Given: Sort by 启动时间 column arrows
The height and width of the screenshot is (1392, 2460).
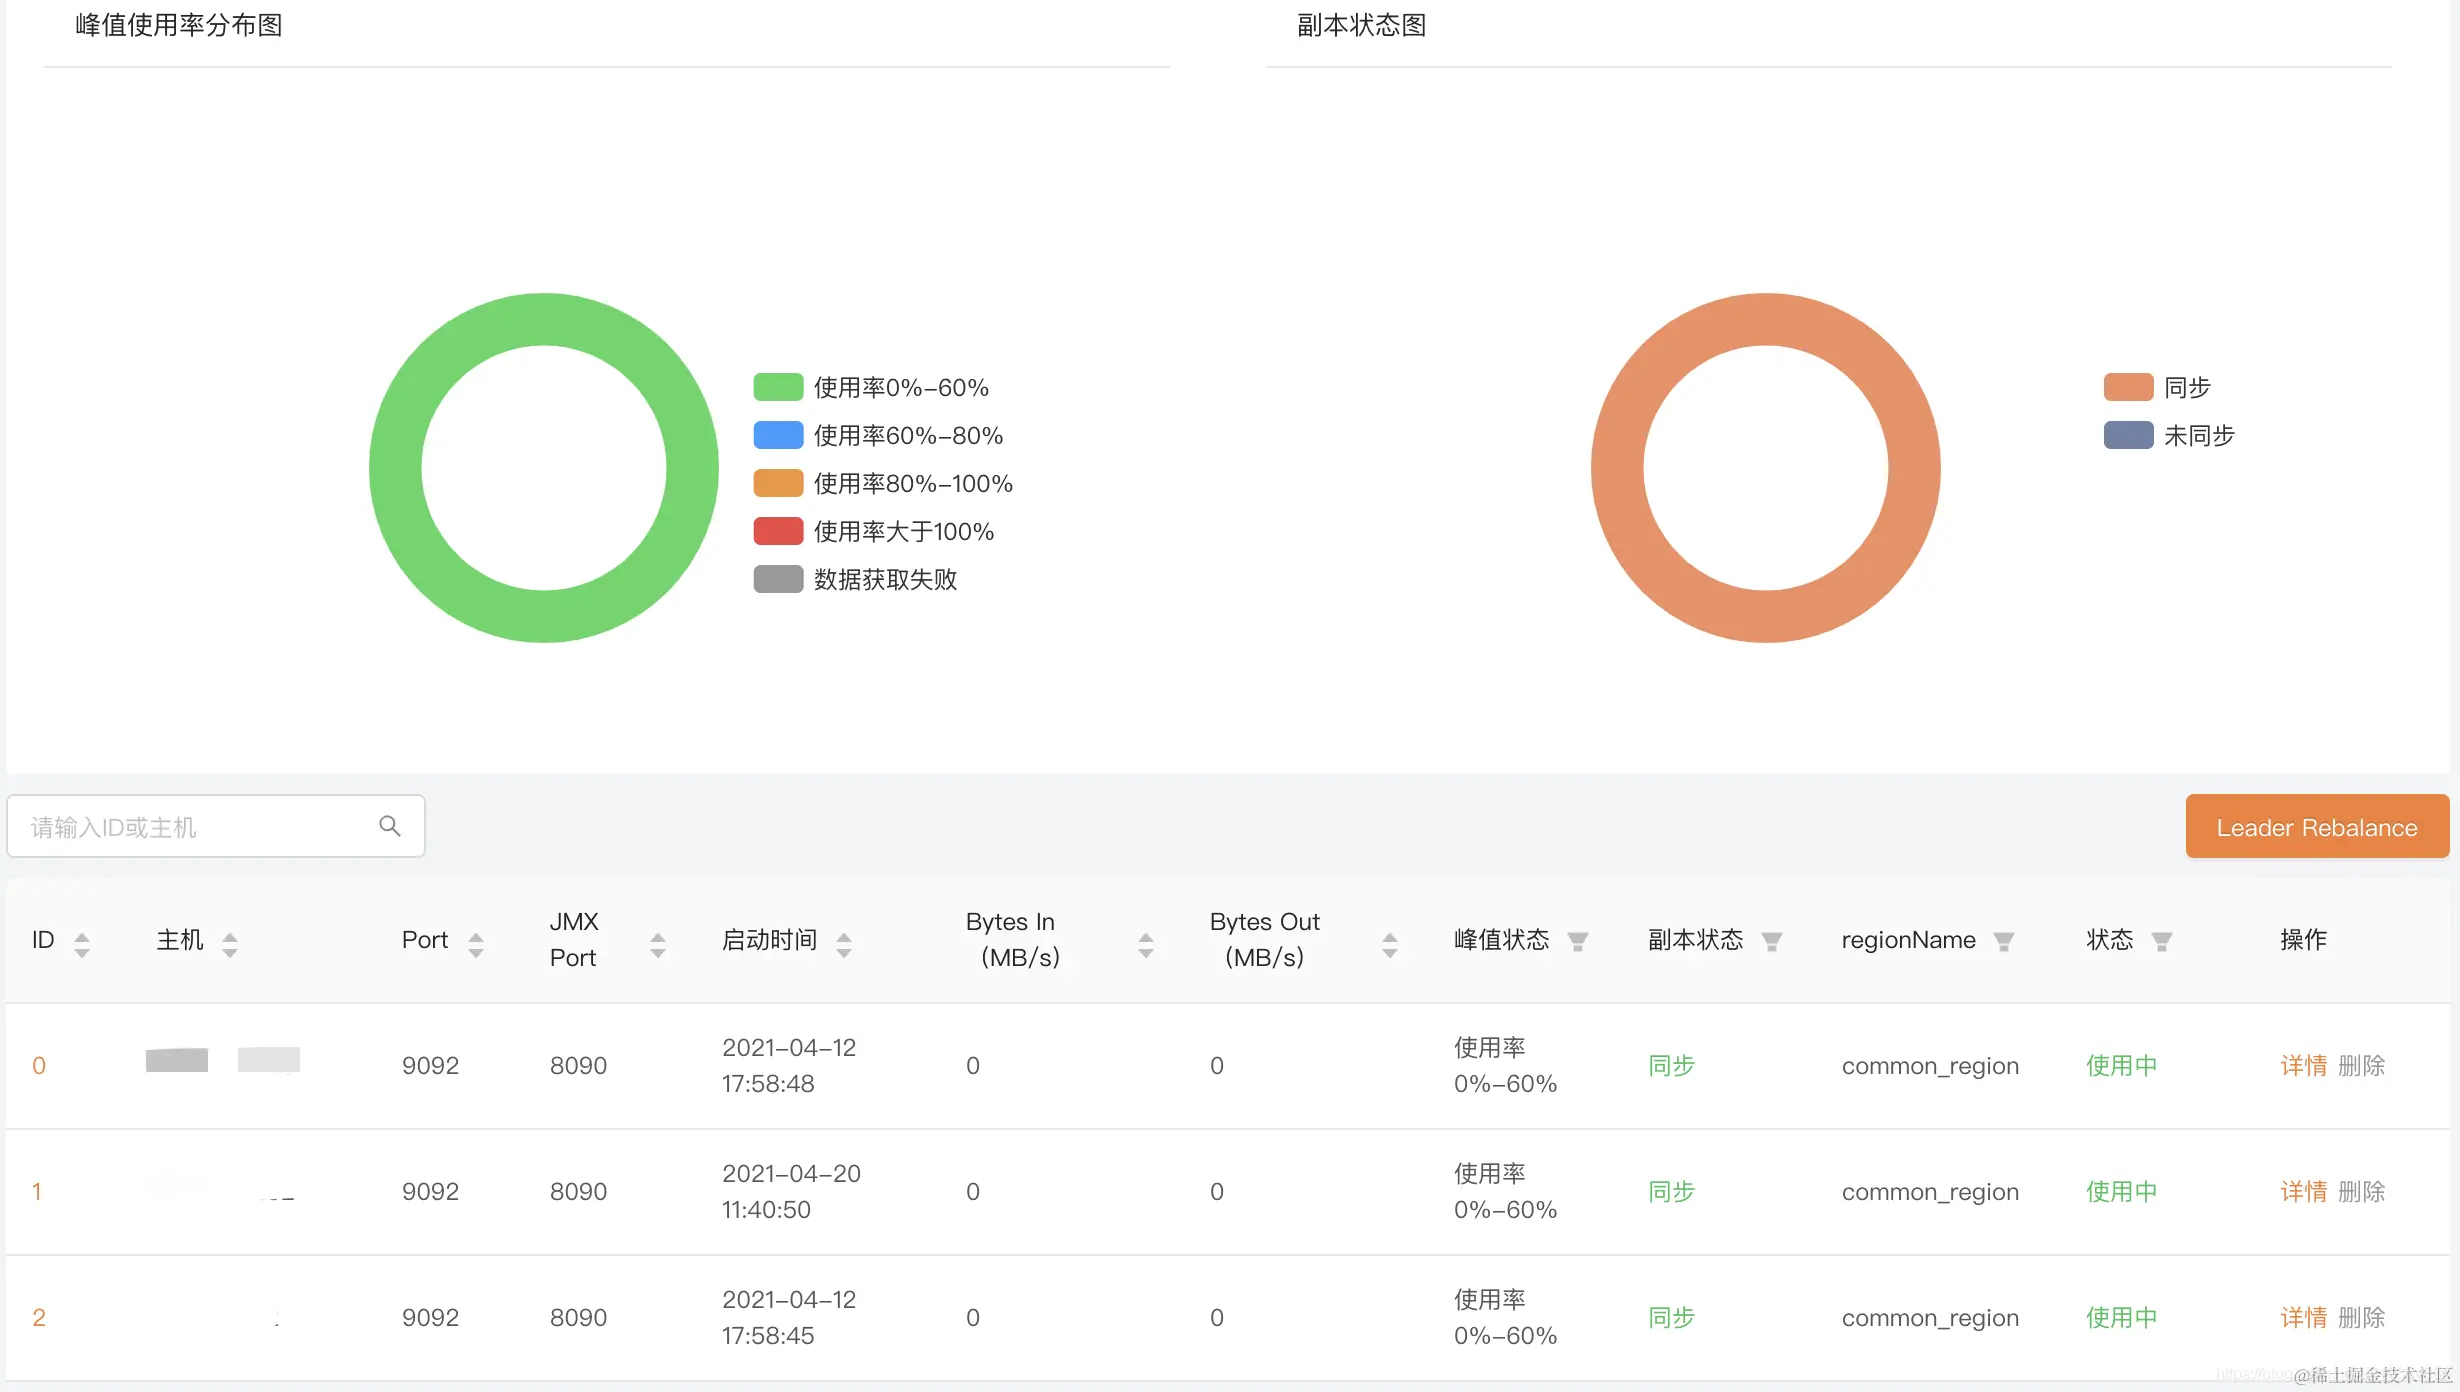Looking at the screenshot, I should (844, 944).
